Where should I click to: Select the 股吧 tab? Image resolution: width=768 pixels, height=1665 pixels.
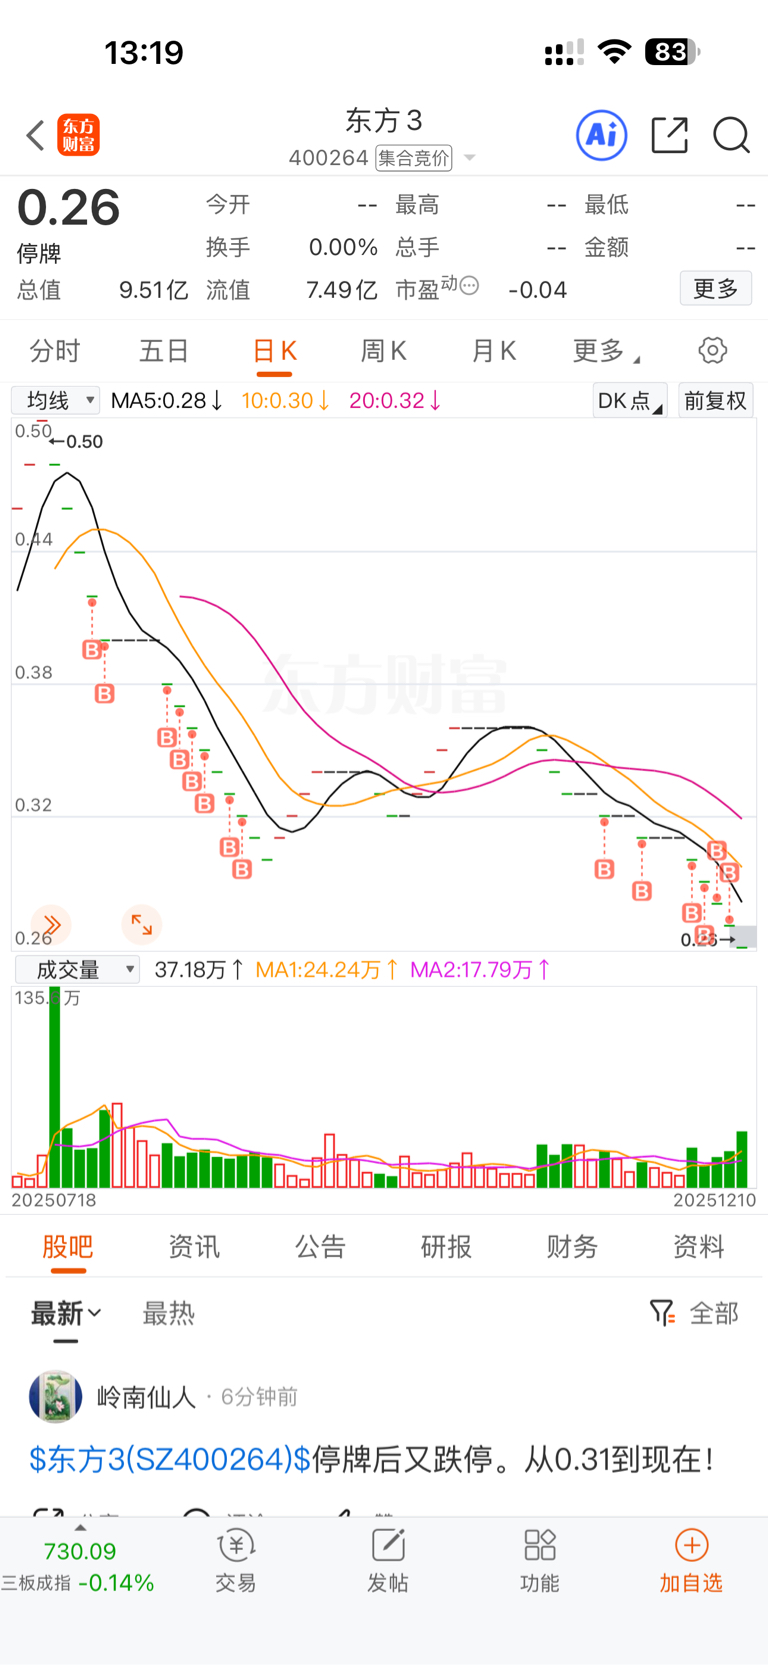tap(68, 1246)
